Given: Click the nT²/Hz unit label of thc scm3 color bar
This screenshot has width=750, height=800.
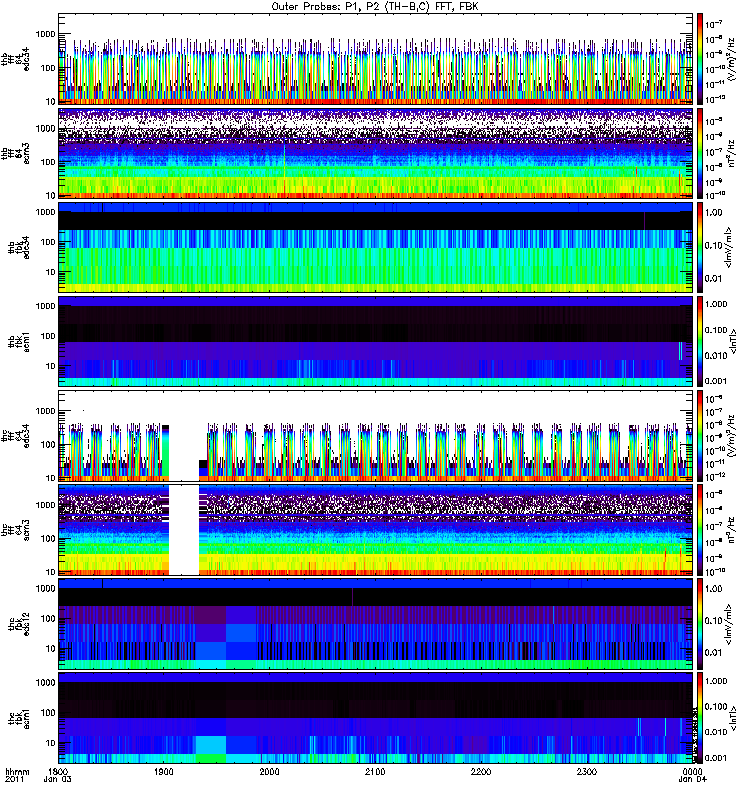Looking at the screenshot, I should coord(732,530).
